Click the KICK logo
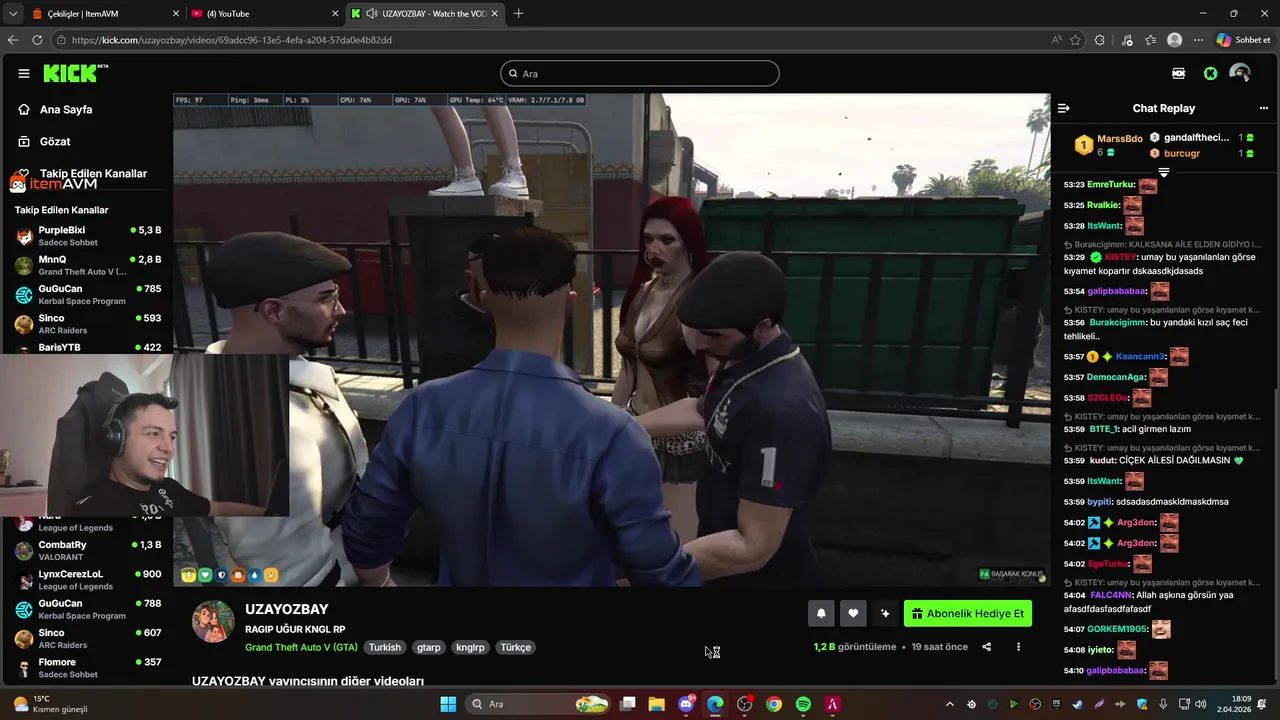The image size is (1280, 720). pos(75,73)
